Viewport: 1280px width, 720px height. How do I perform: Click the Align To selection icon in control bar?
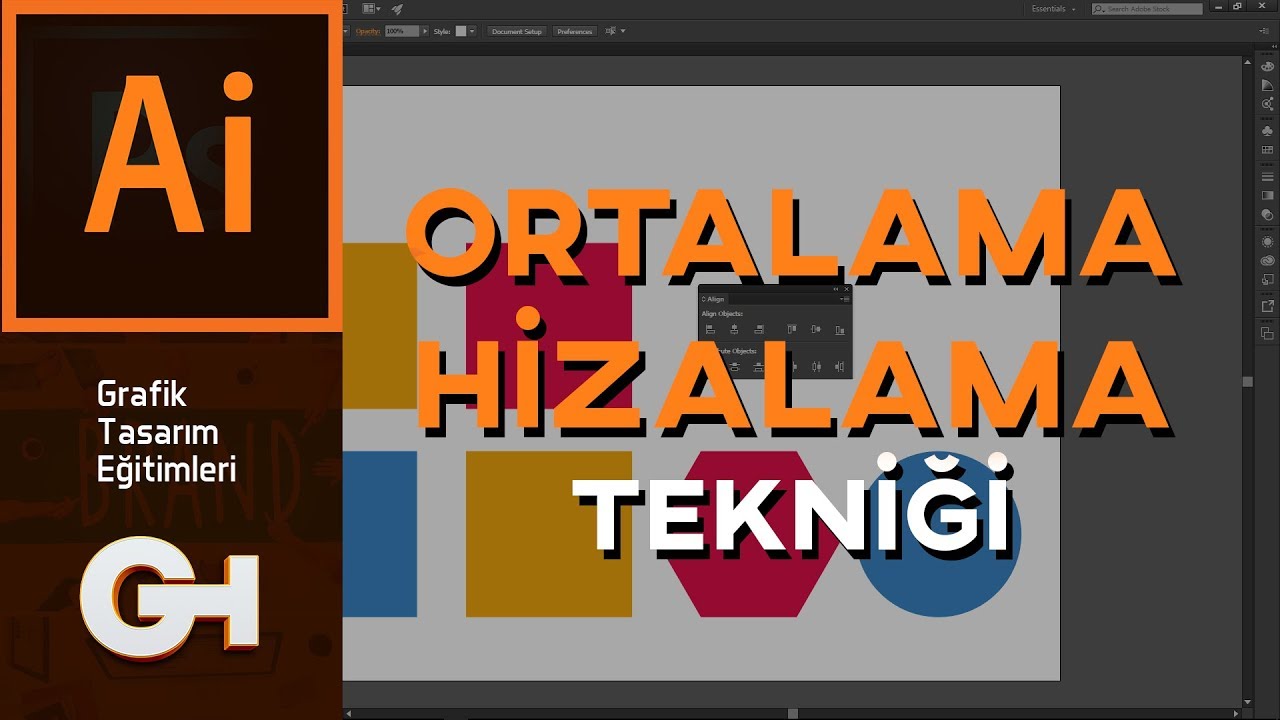point(610,31)
